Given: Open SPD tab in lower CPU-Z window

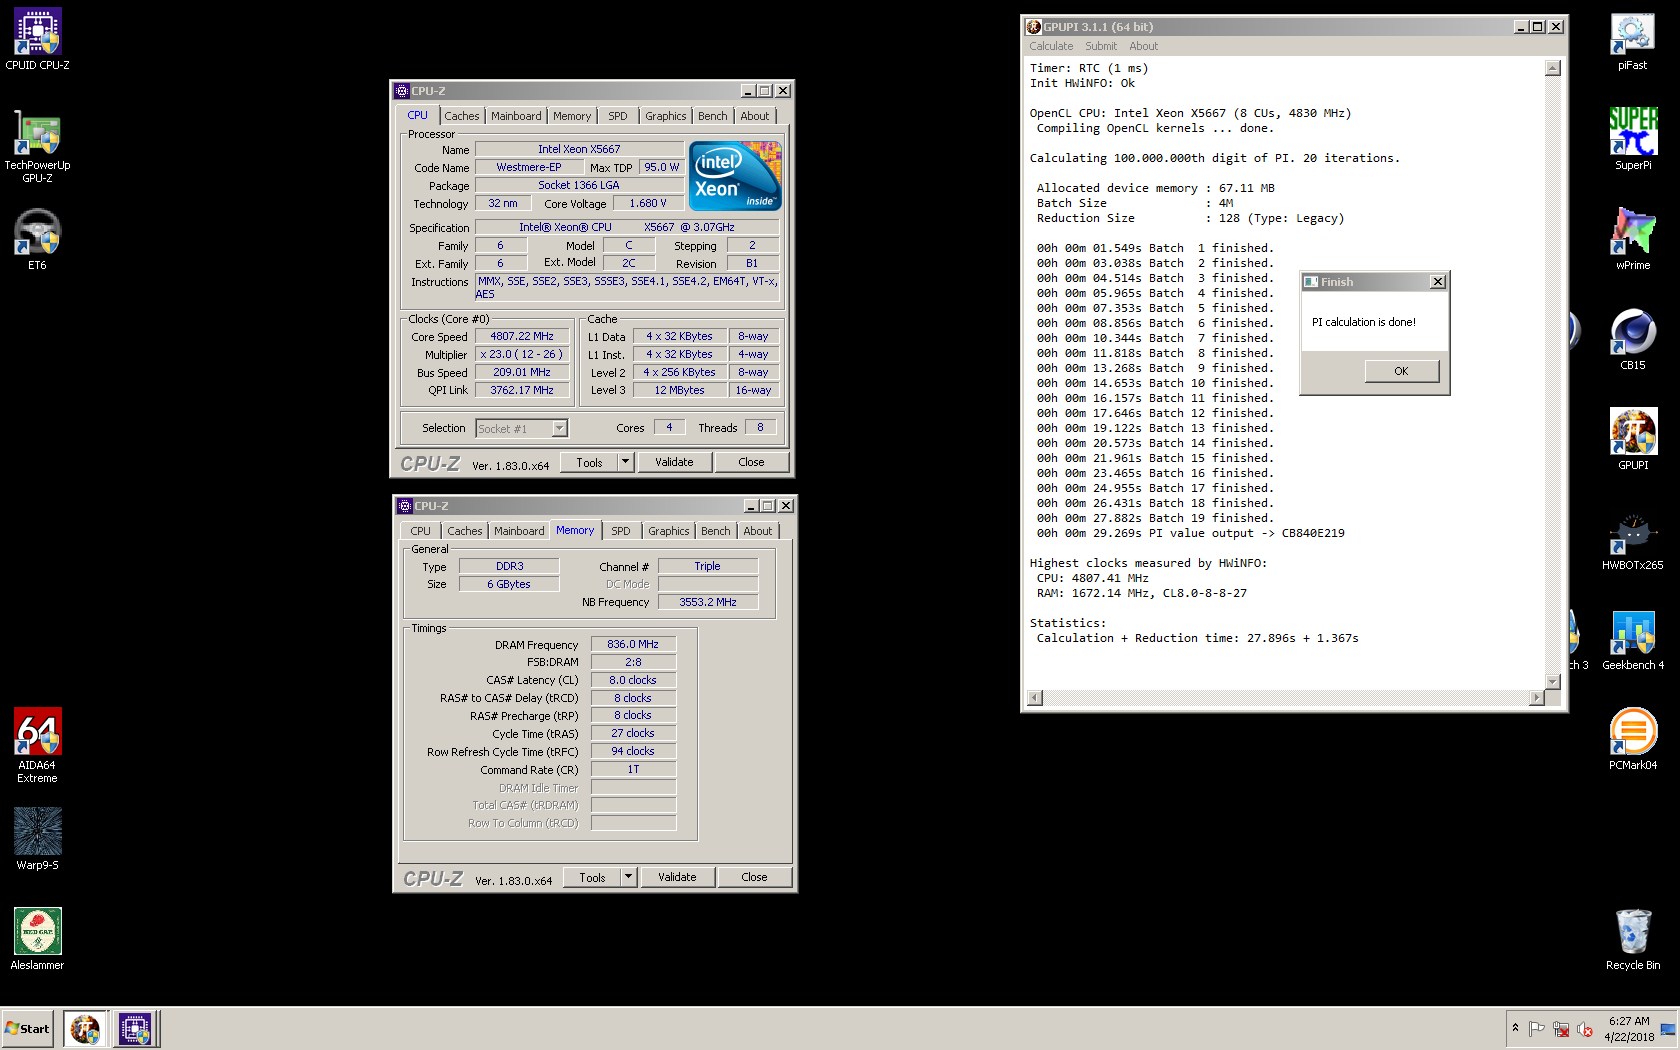Looking at the screenshot, I should (621, 531).
